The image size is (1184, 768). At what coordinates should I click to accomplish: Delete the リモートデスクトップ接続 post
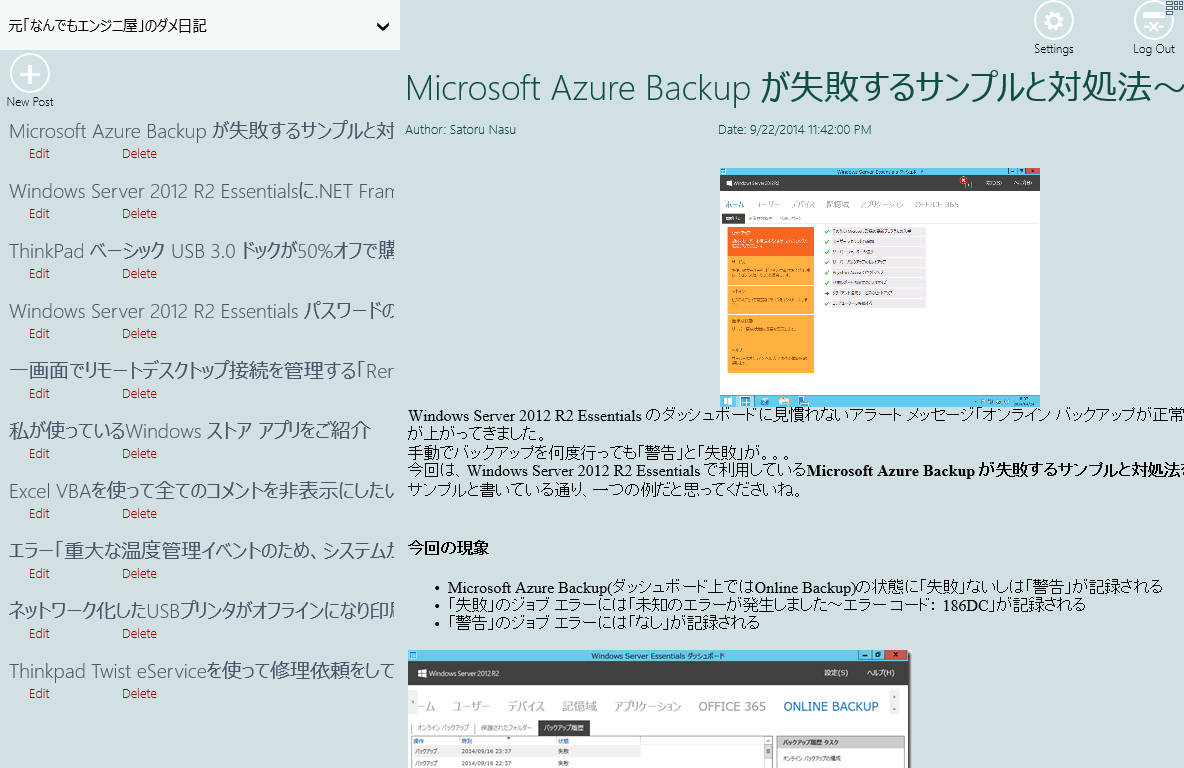[140, 393]
